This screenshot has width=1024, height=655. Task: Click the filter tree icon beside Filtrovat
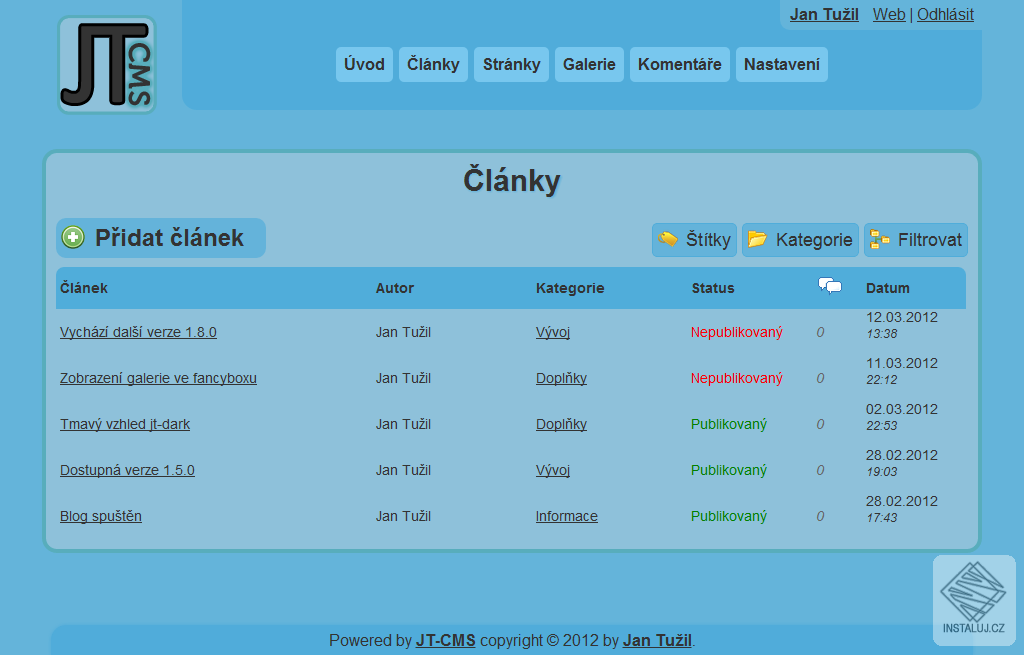tap(880, 240)
